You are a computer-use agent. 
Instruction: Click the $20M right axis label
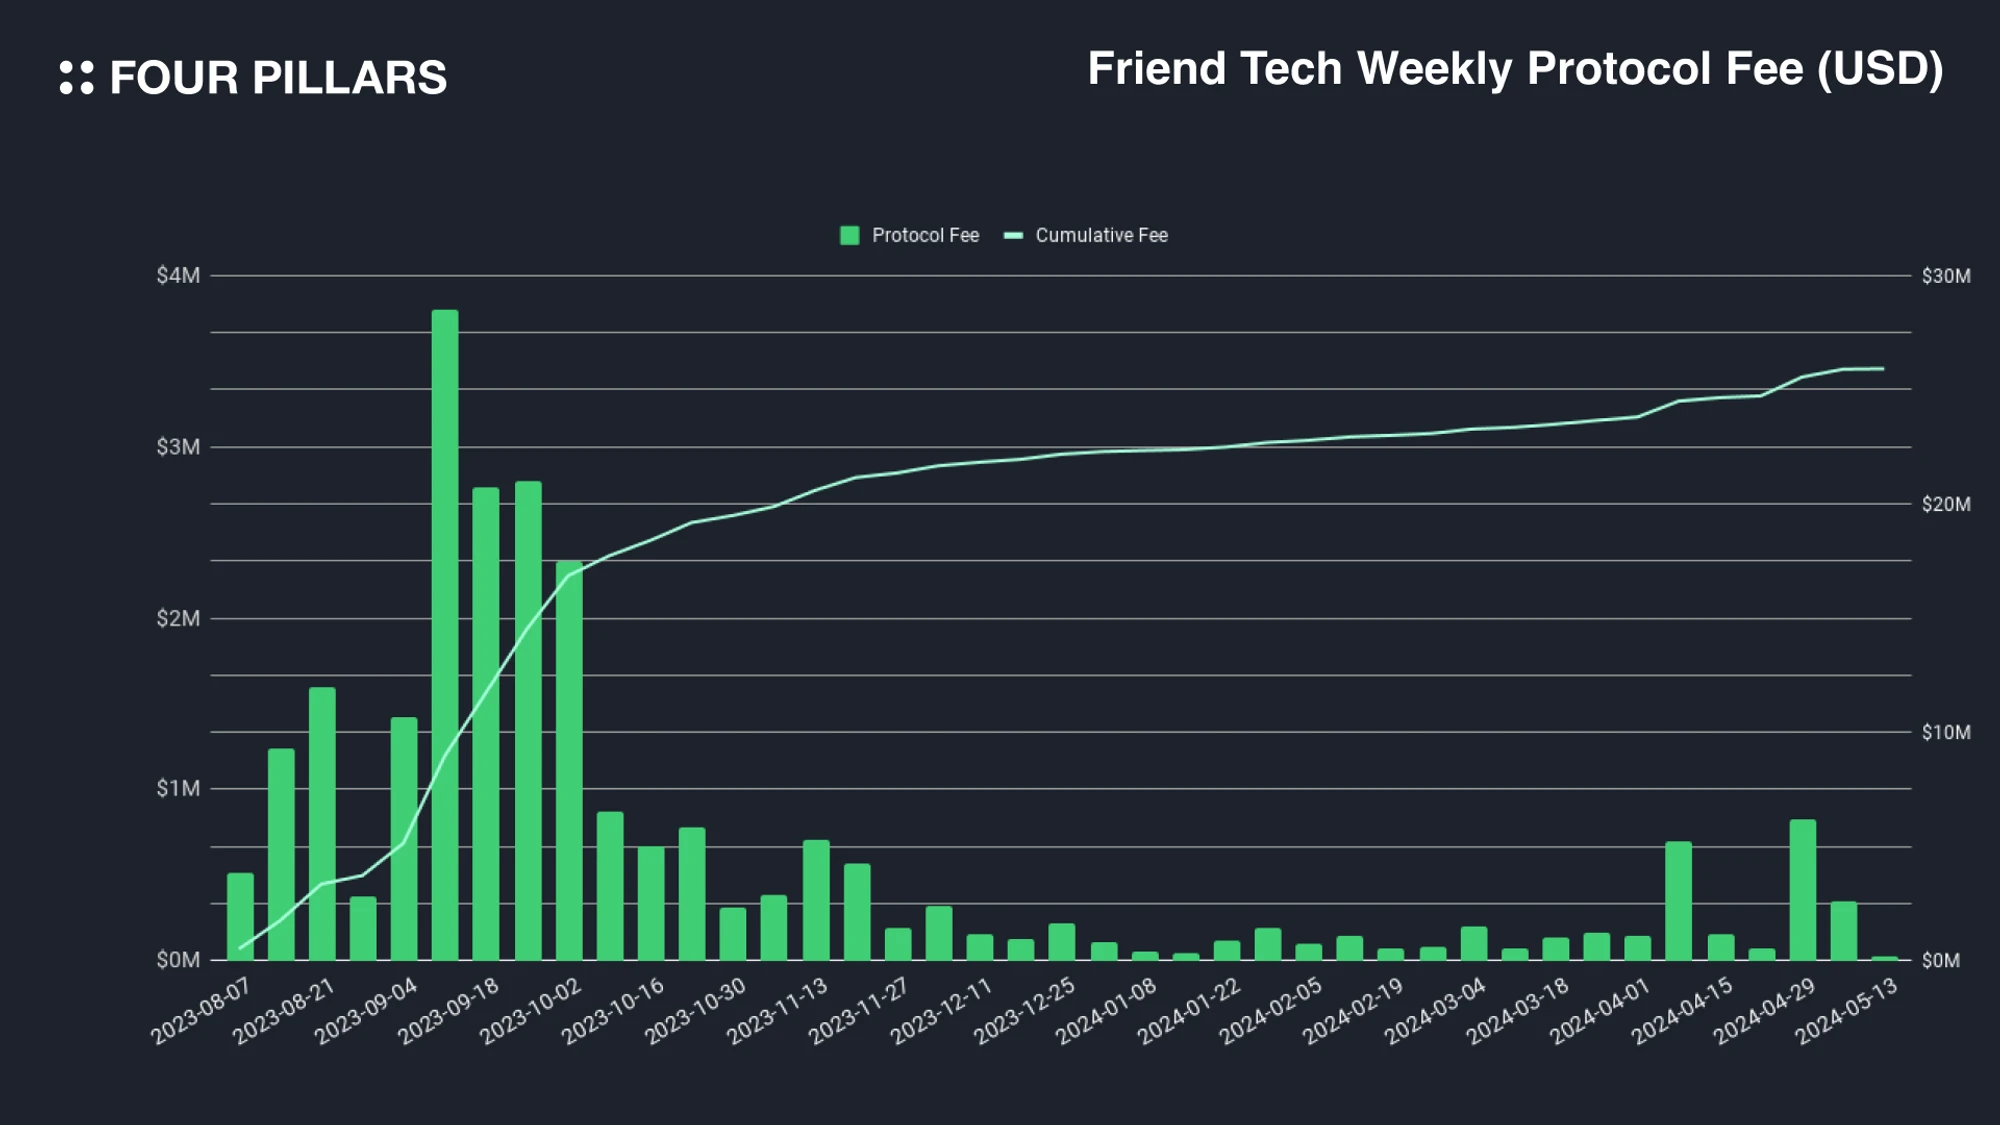click(1945, 504)
